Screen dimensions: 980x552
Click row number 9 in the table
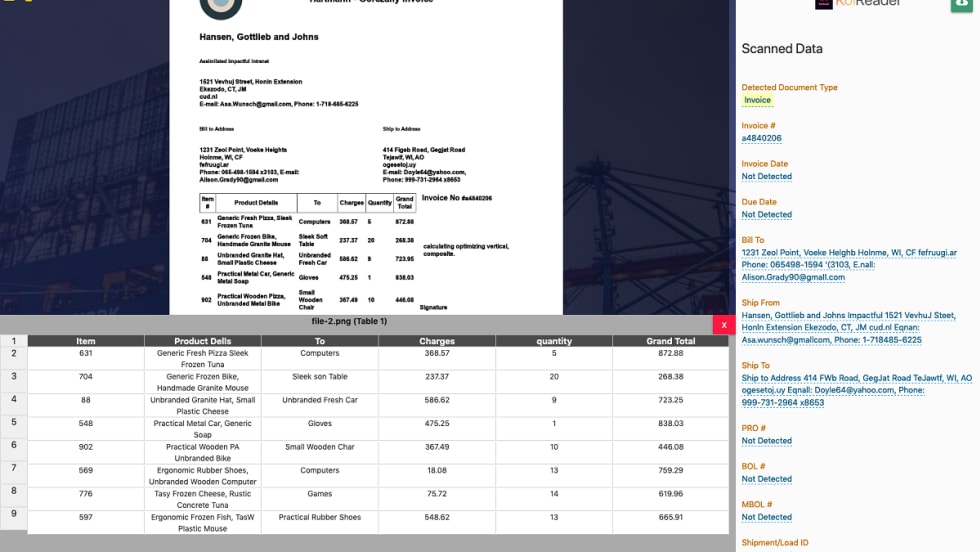[14, 514]
